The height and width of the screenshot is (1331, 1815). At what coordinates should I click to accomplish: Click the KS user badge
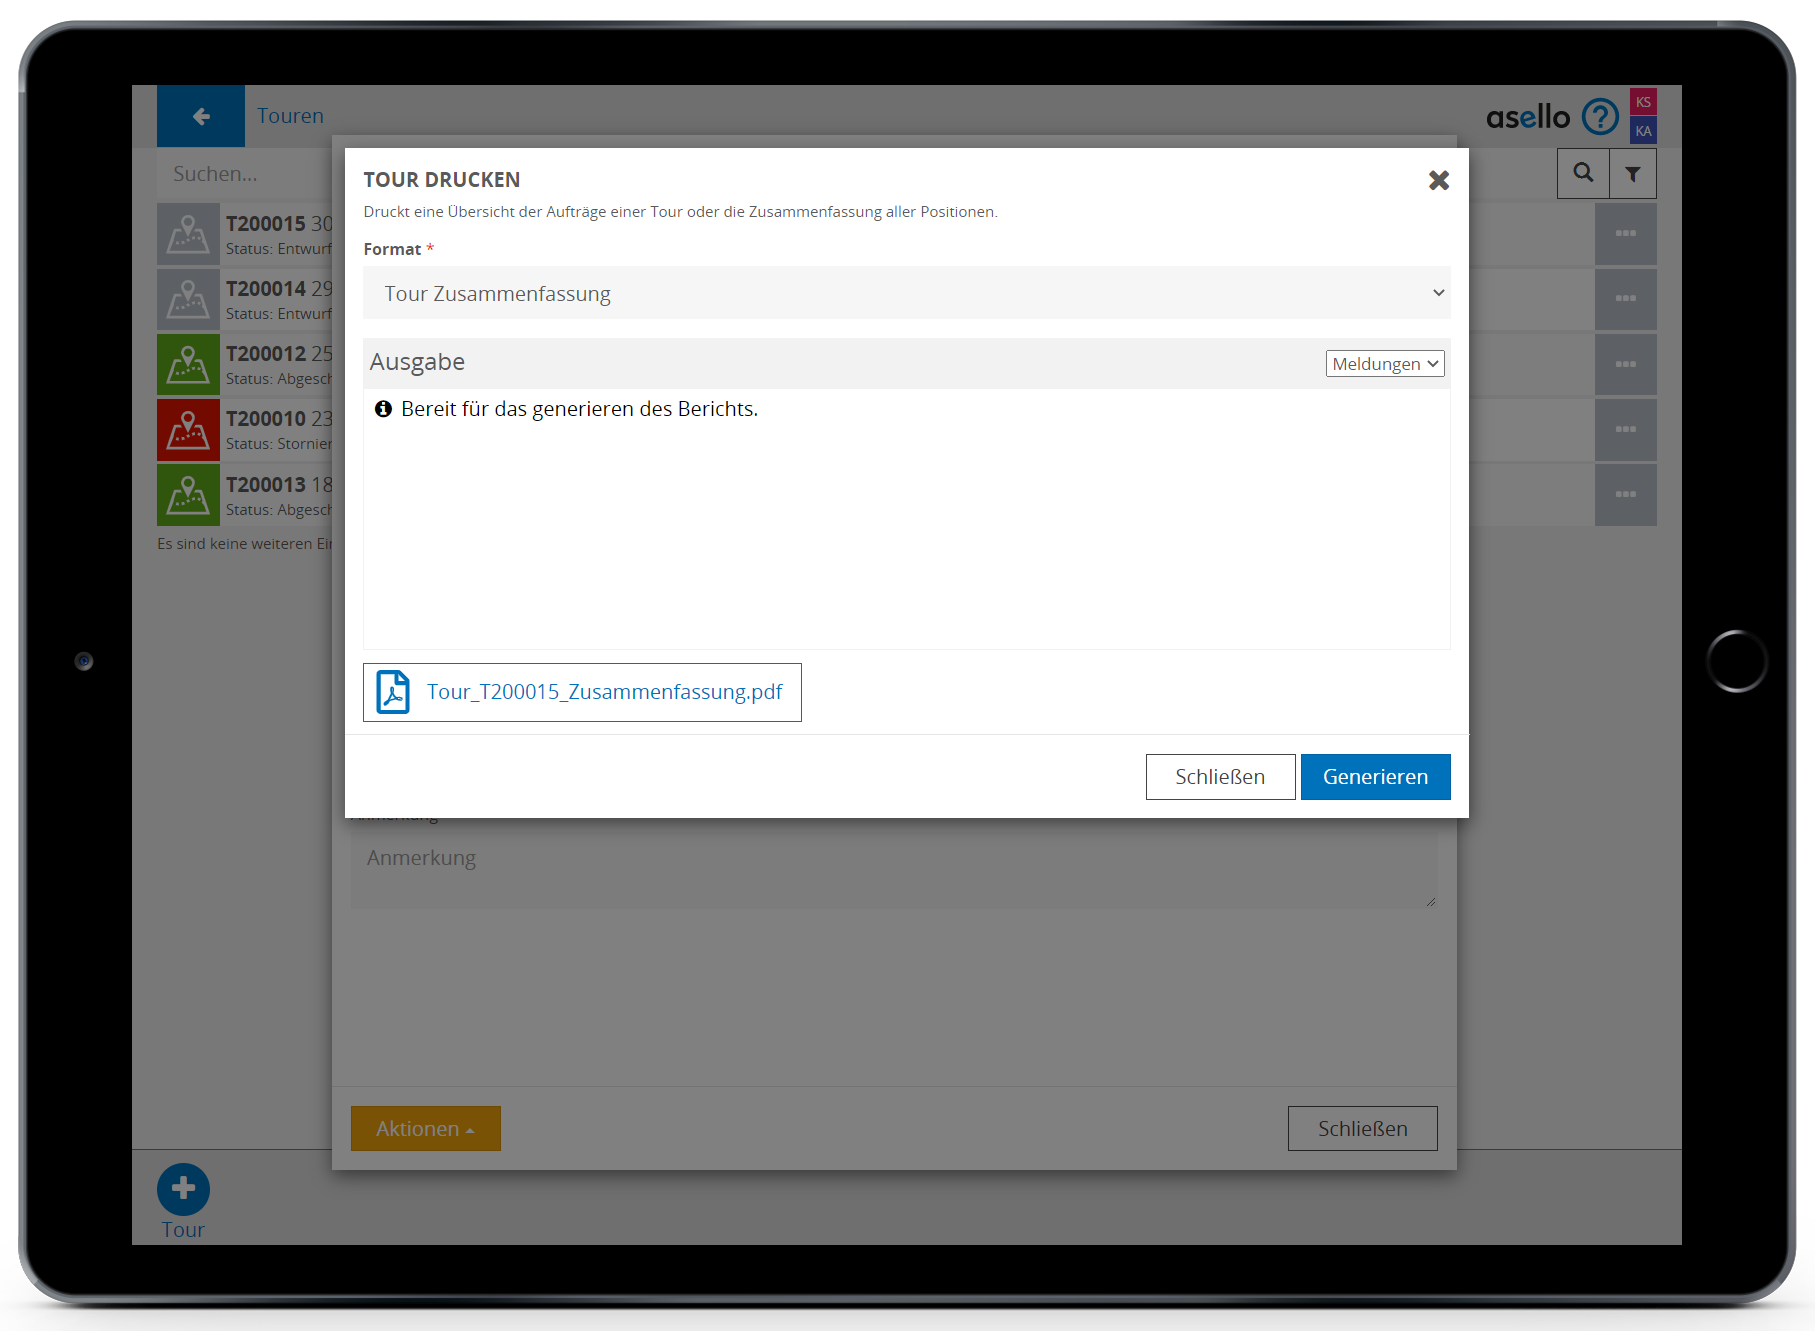(1643, 102)
